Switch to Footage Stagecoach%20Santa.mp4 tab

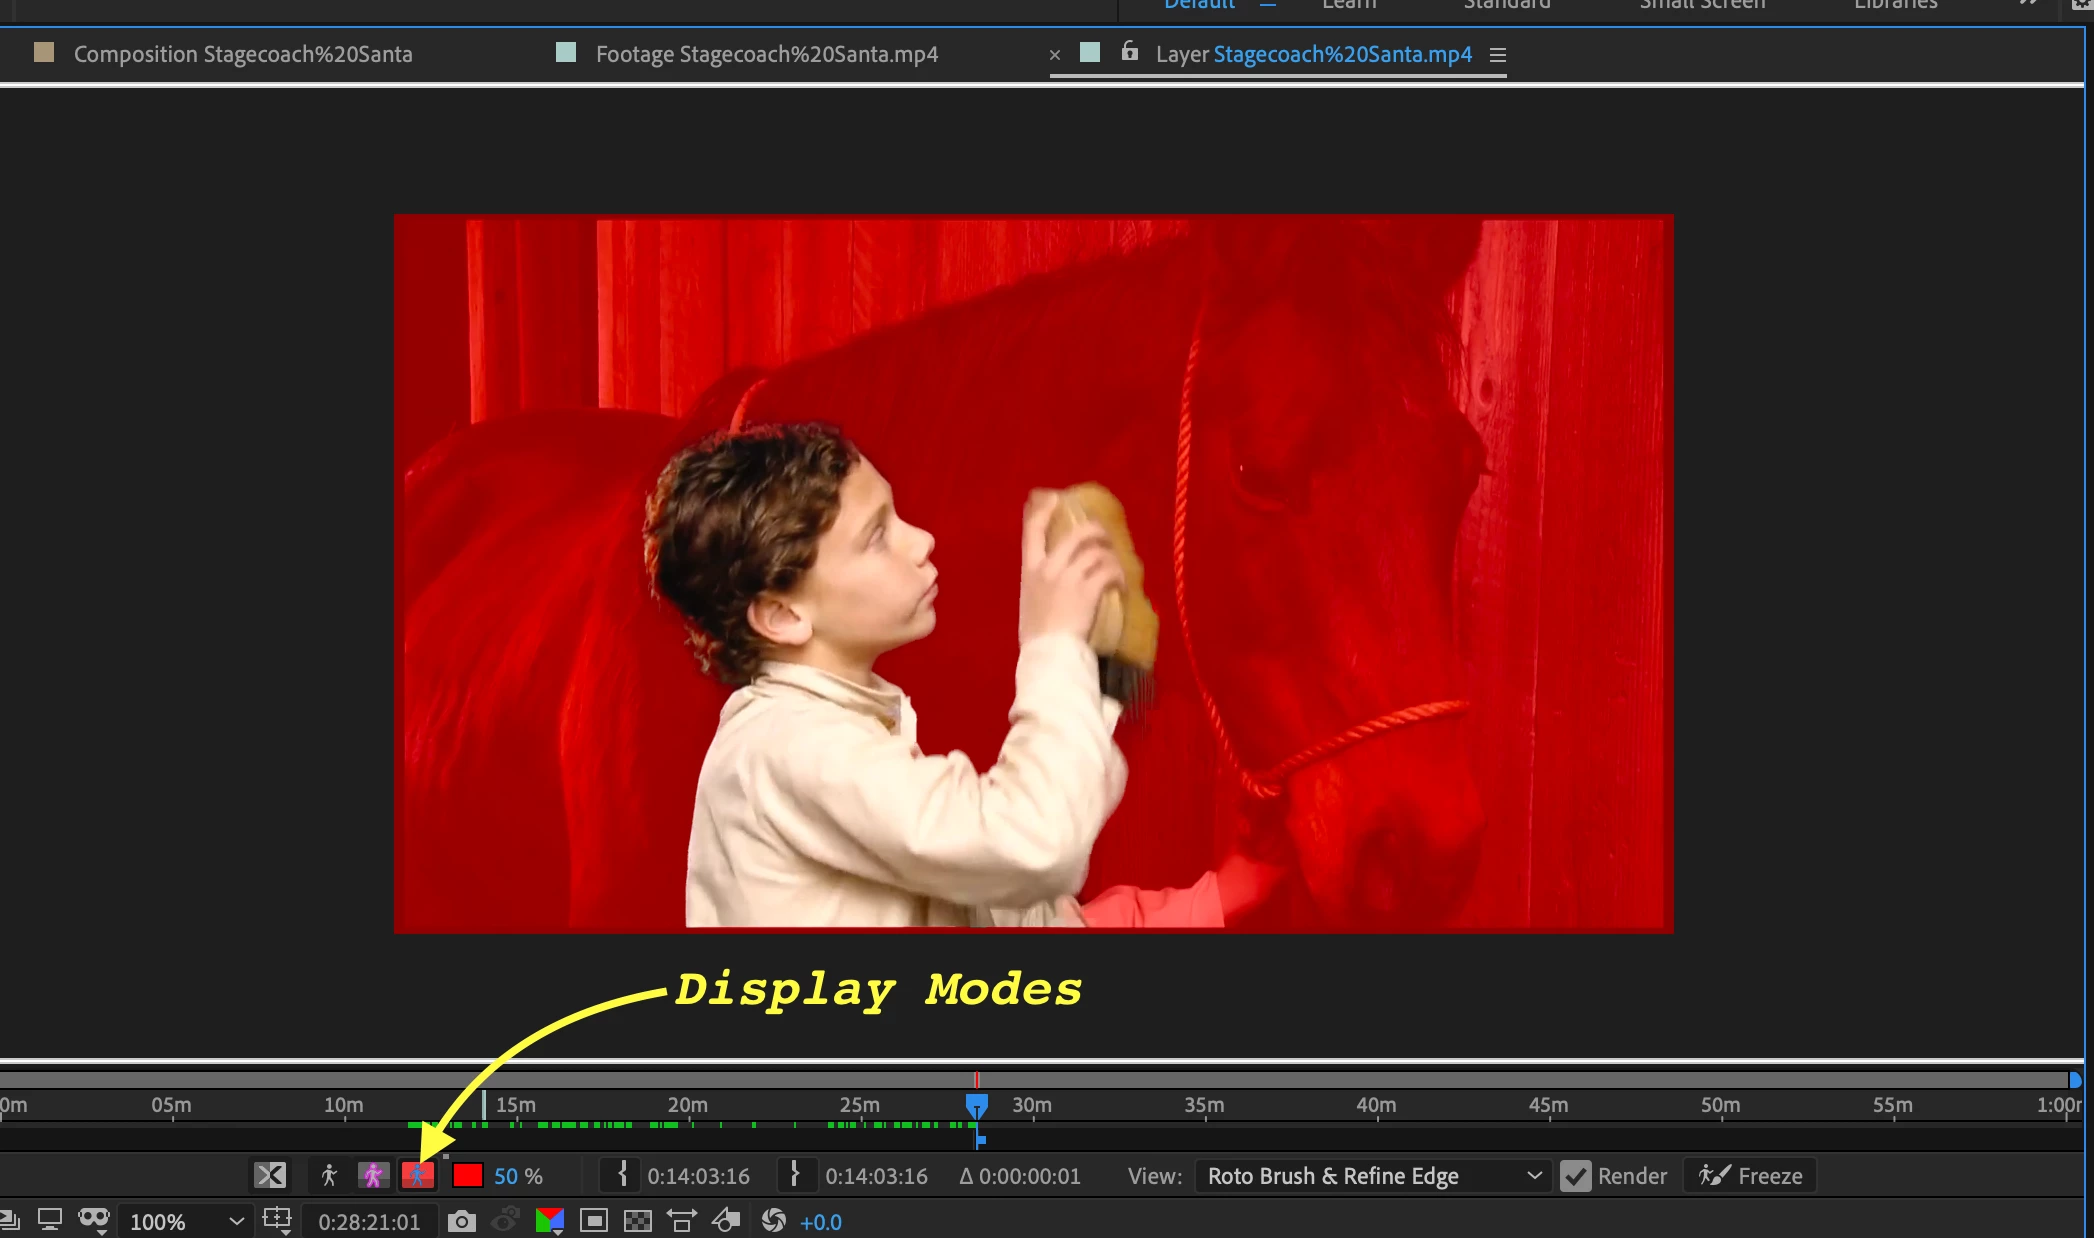click(766, 54)
